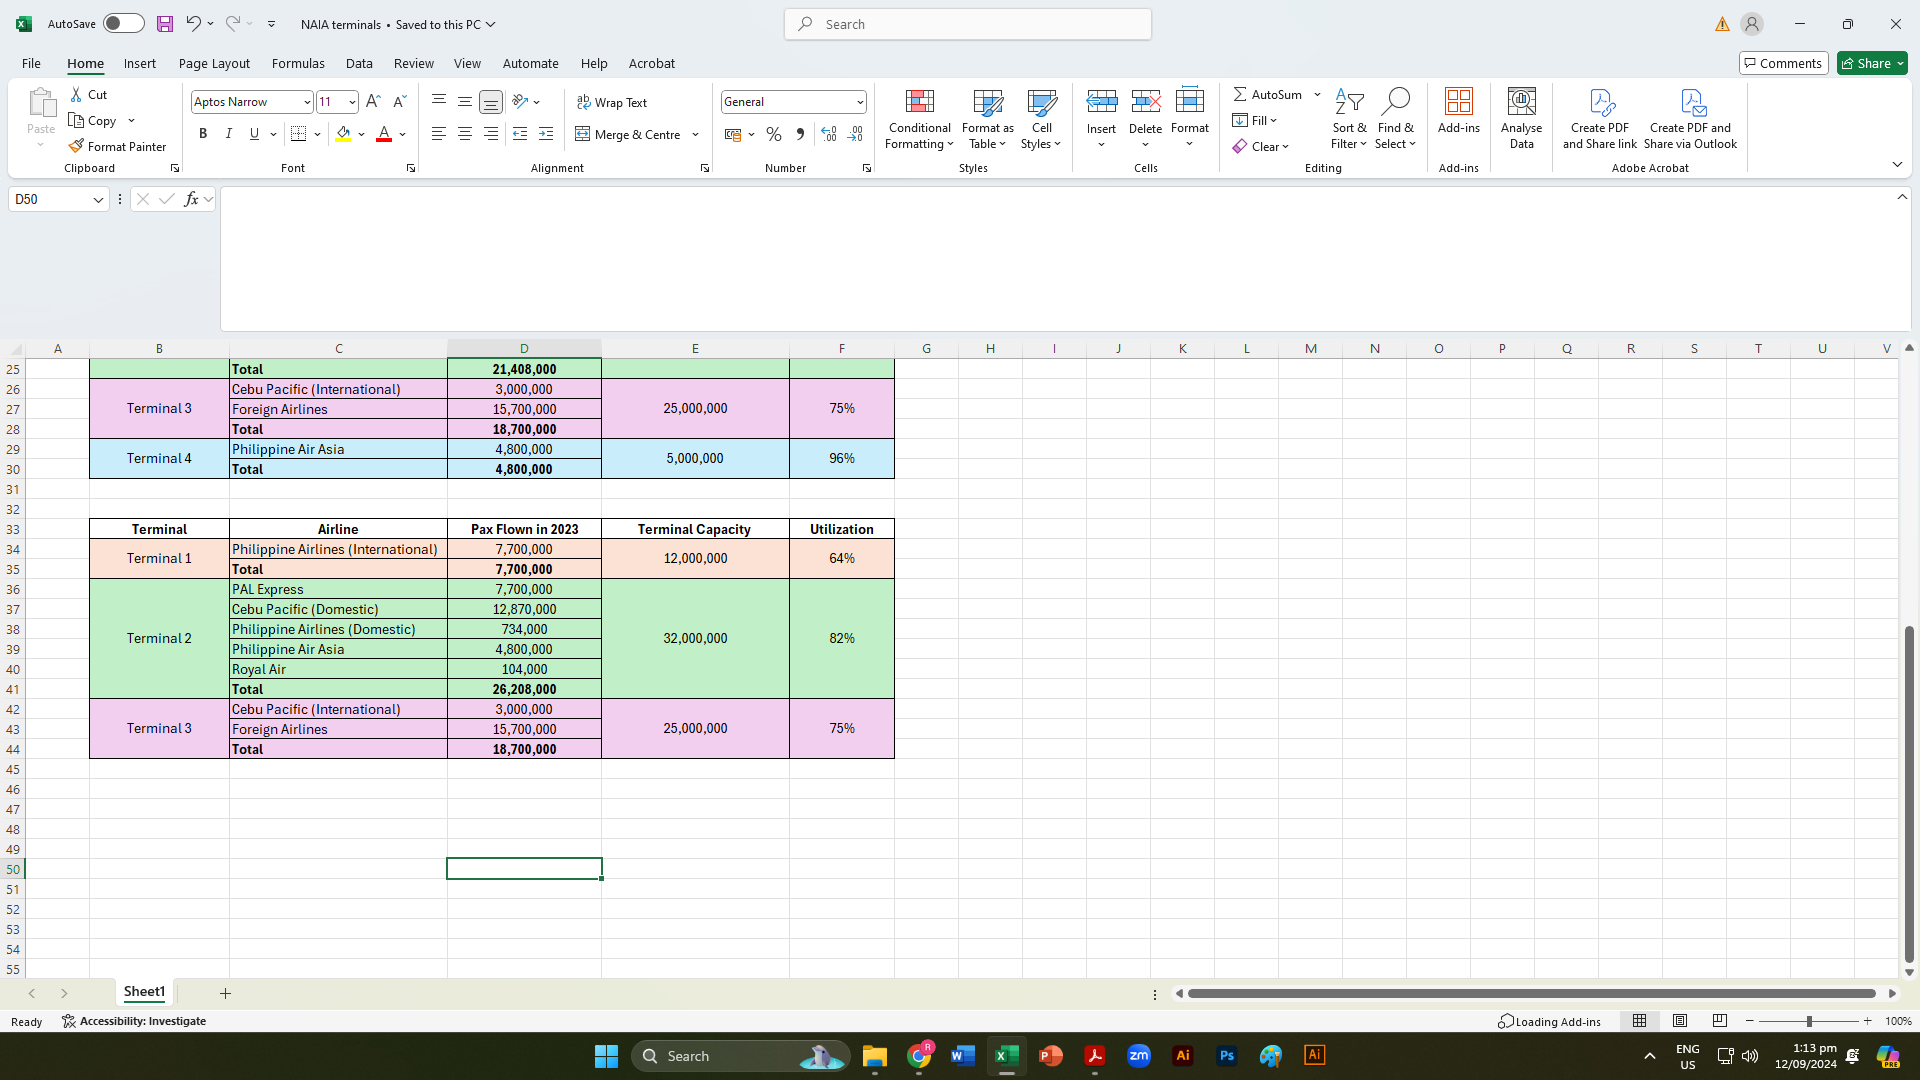Viewport: 1920px width, 1080px height.
Task: Click the Increase Indent icon
Action: [x=546, y=134]
